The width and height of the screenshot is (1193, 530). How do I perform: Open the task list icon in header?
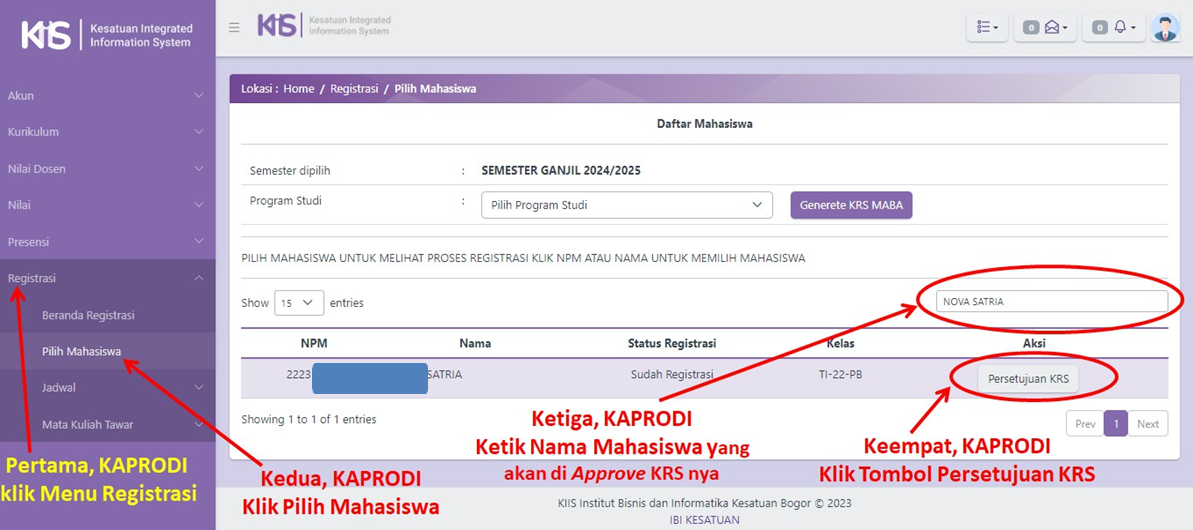click(x=986, y=28)
